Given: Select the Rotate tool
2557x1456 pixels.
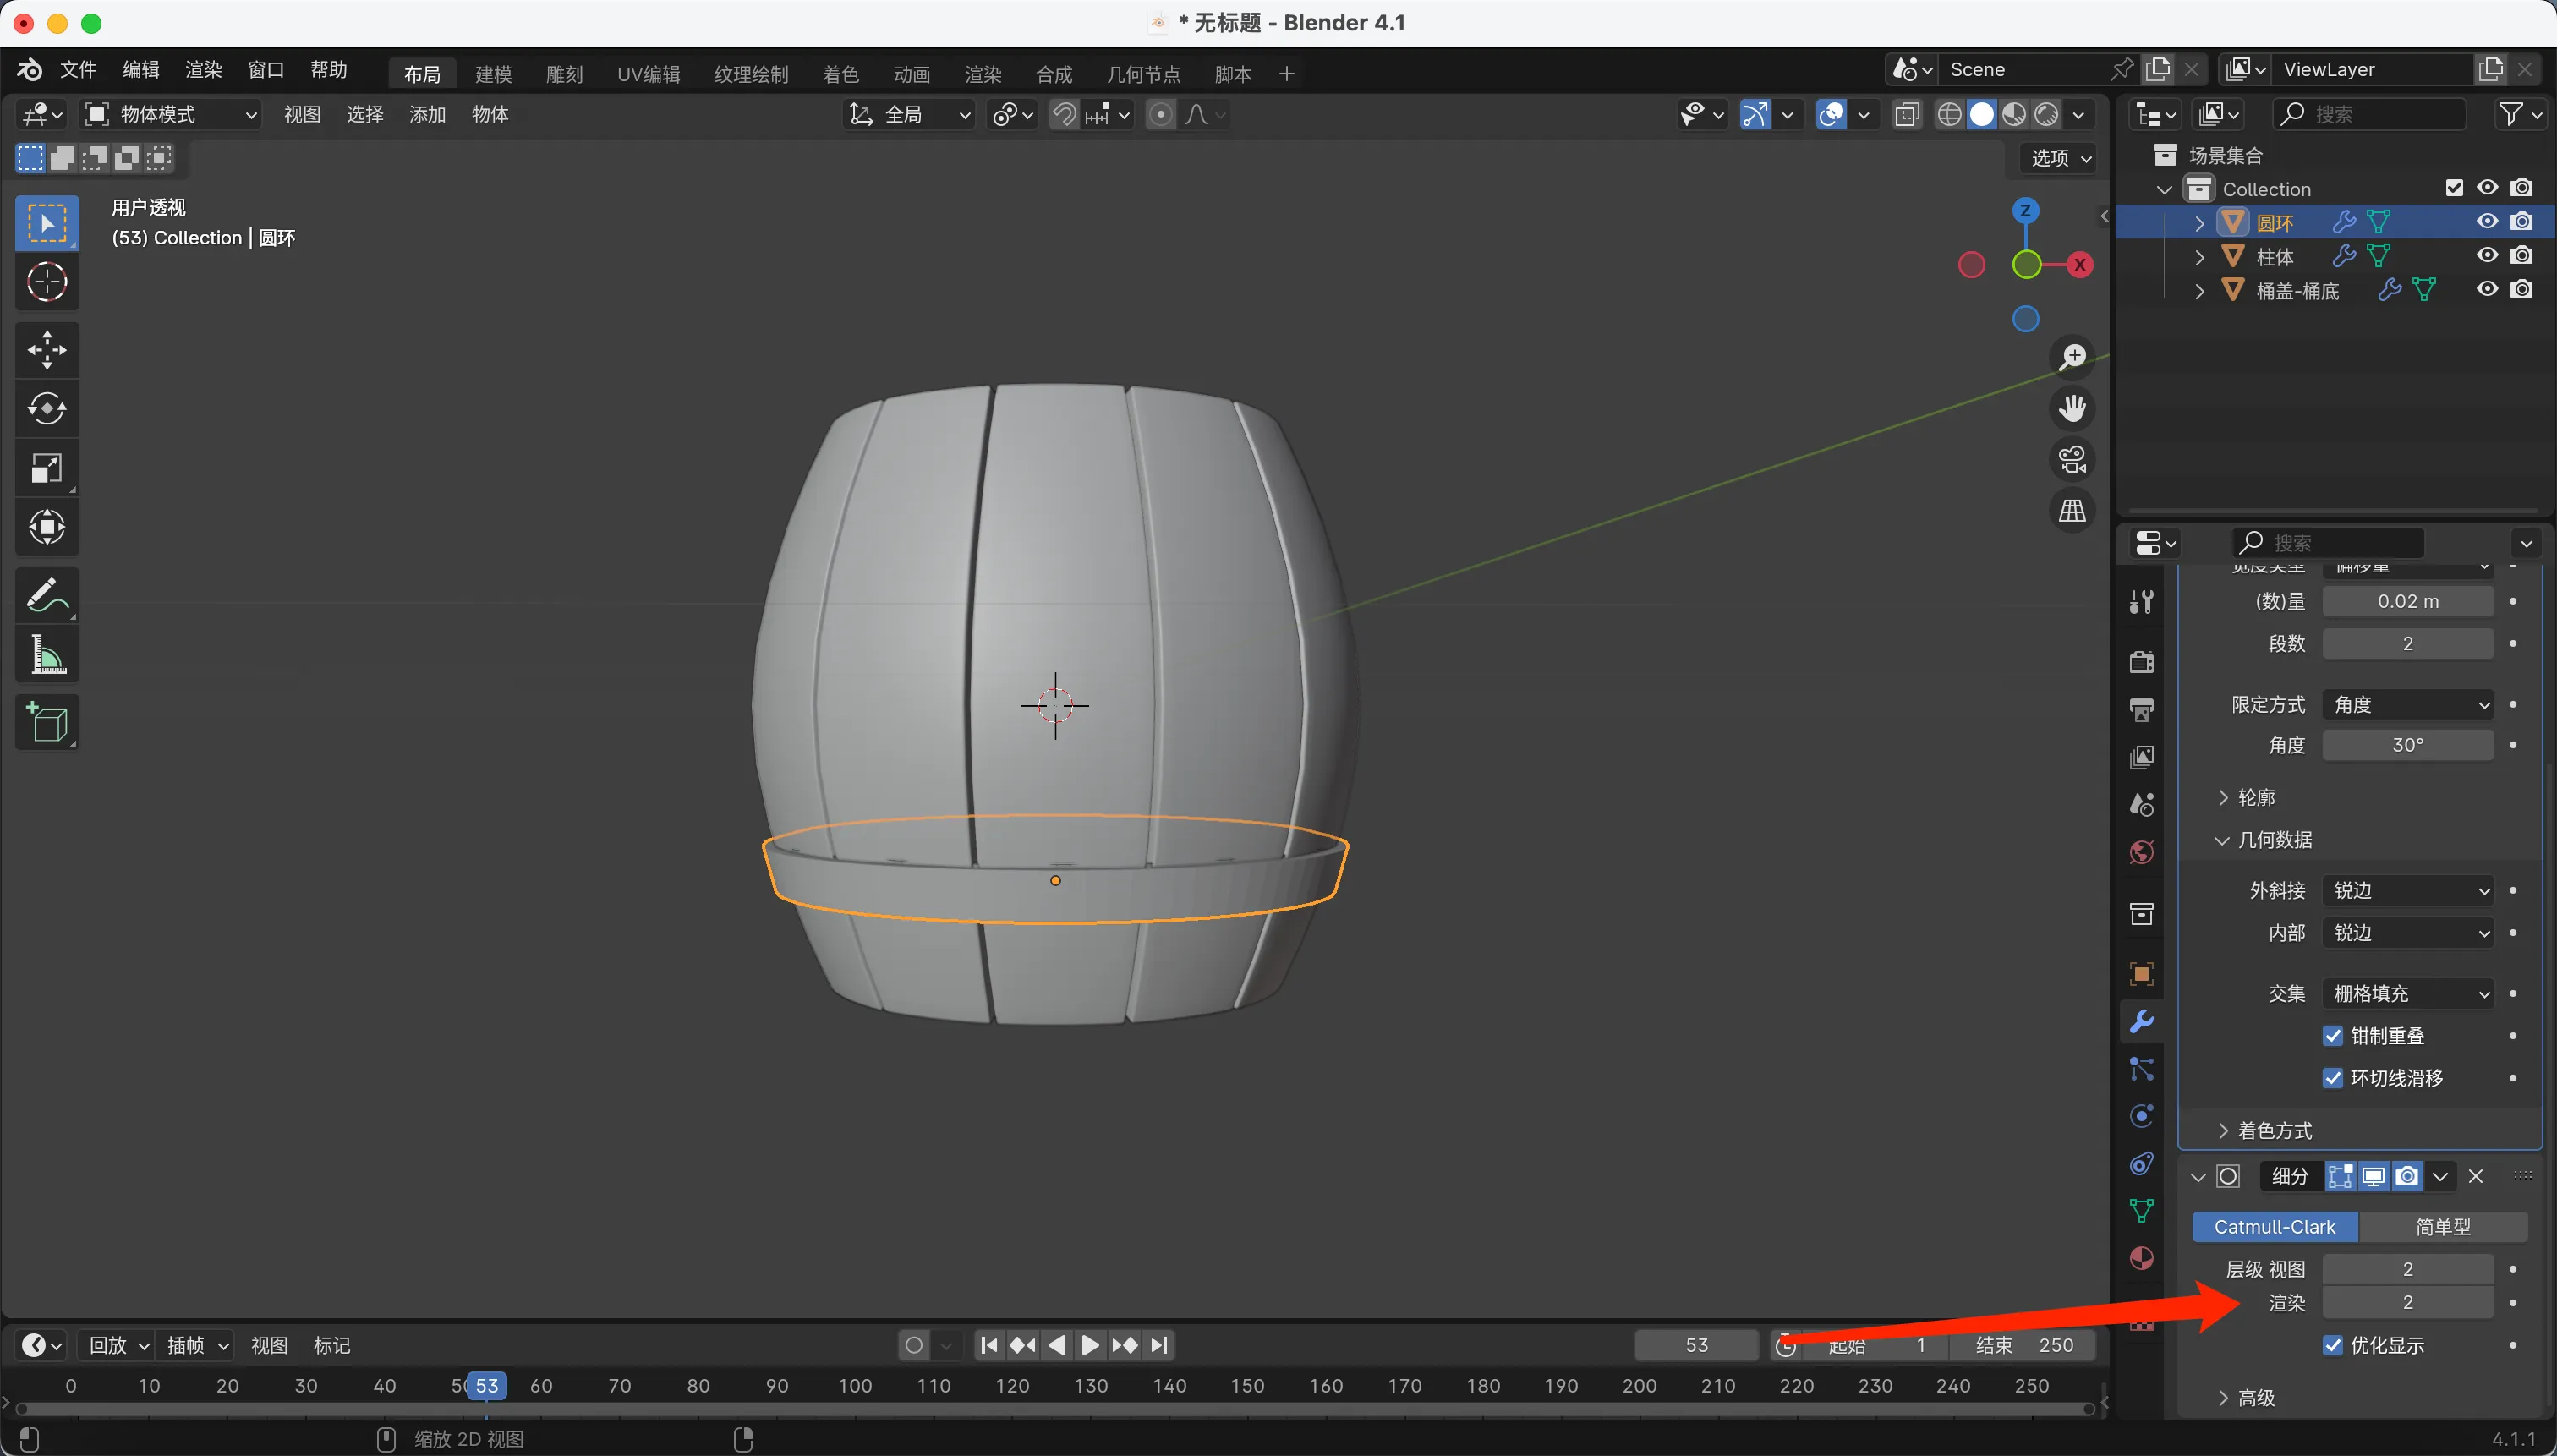Looking at the screenshot, I should click(47, 409).
